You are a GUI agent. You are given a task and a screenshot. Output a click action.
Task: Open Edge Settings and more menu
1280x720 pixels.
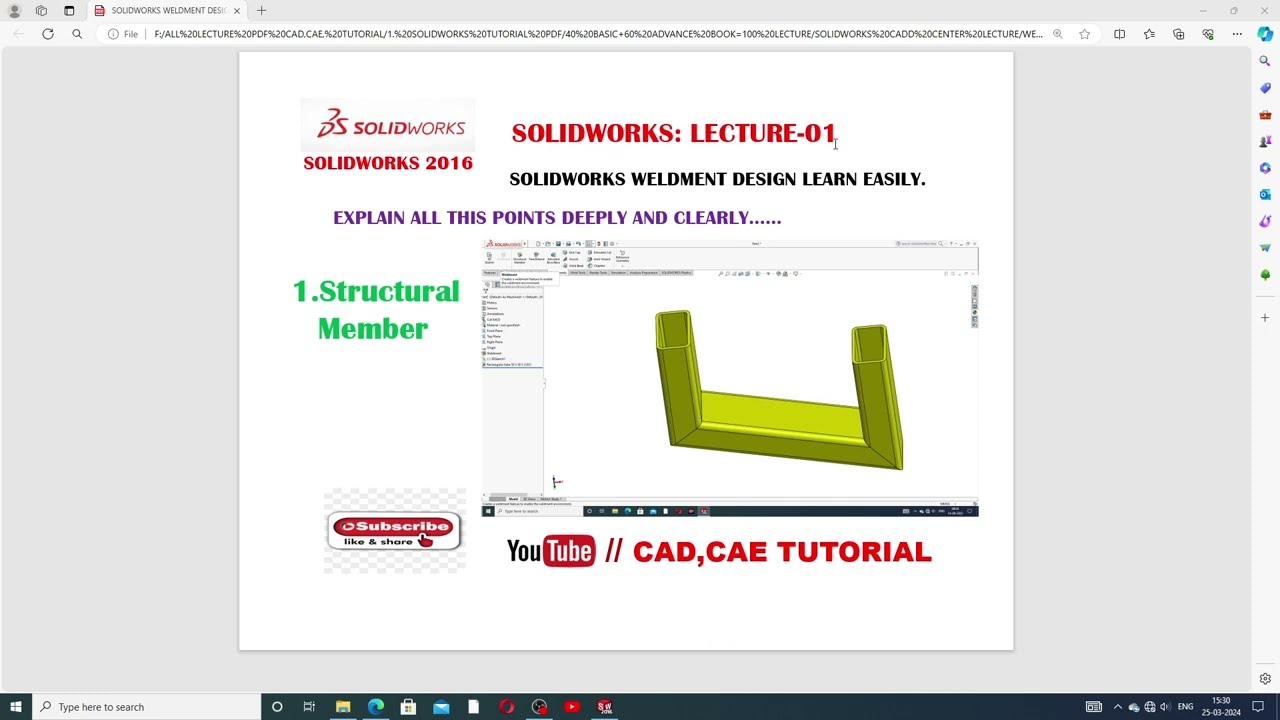click(x=1237, y=34)
